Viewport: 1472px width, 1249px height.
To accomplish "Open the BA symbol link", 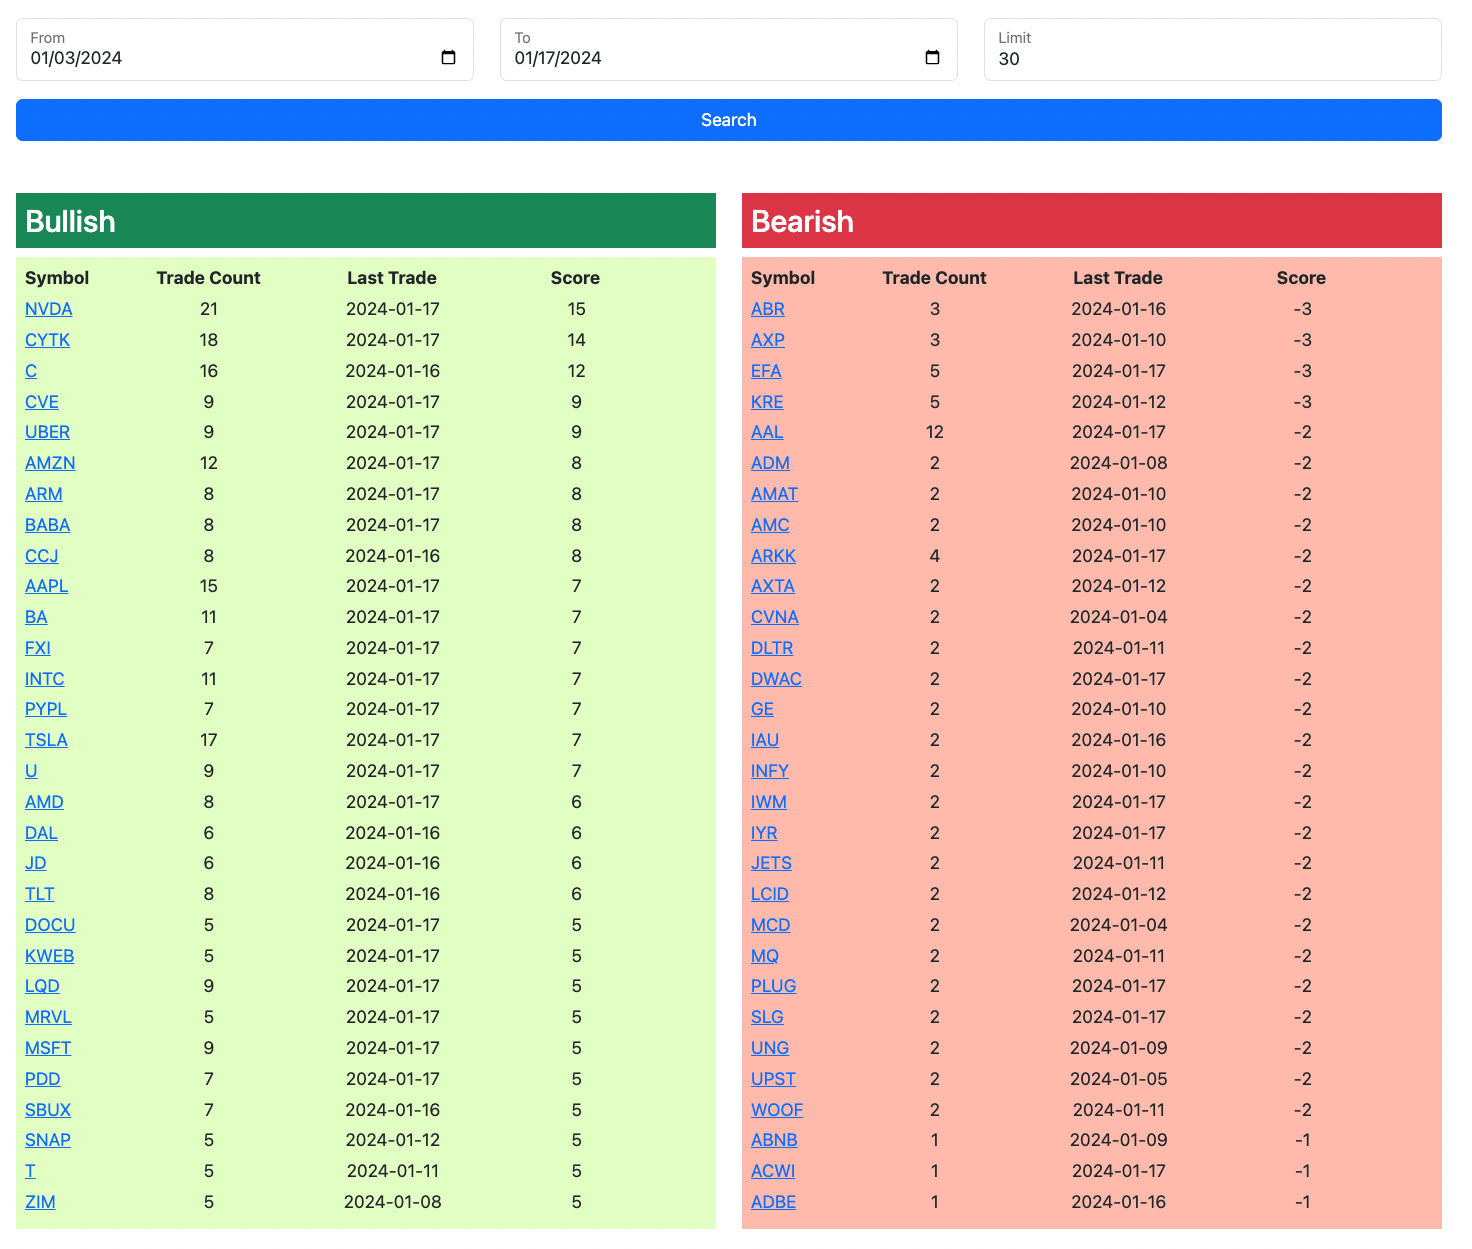I will (36, 617).
